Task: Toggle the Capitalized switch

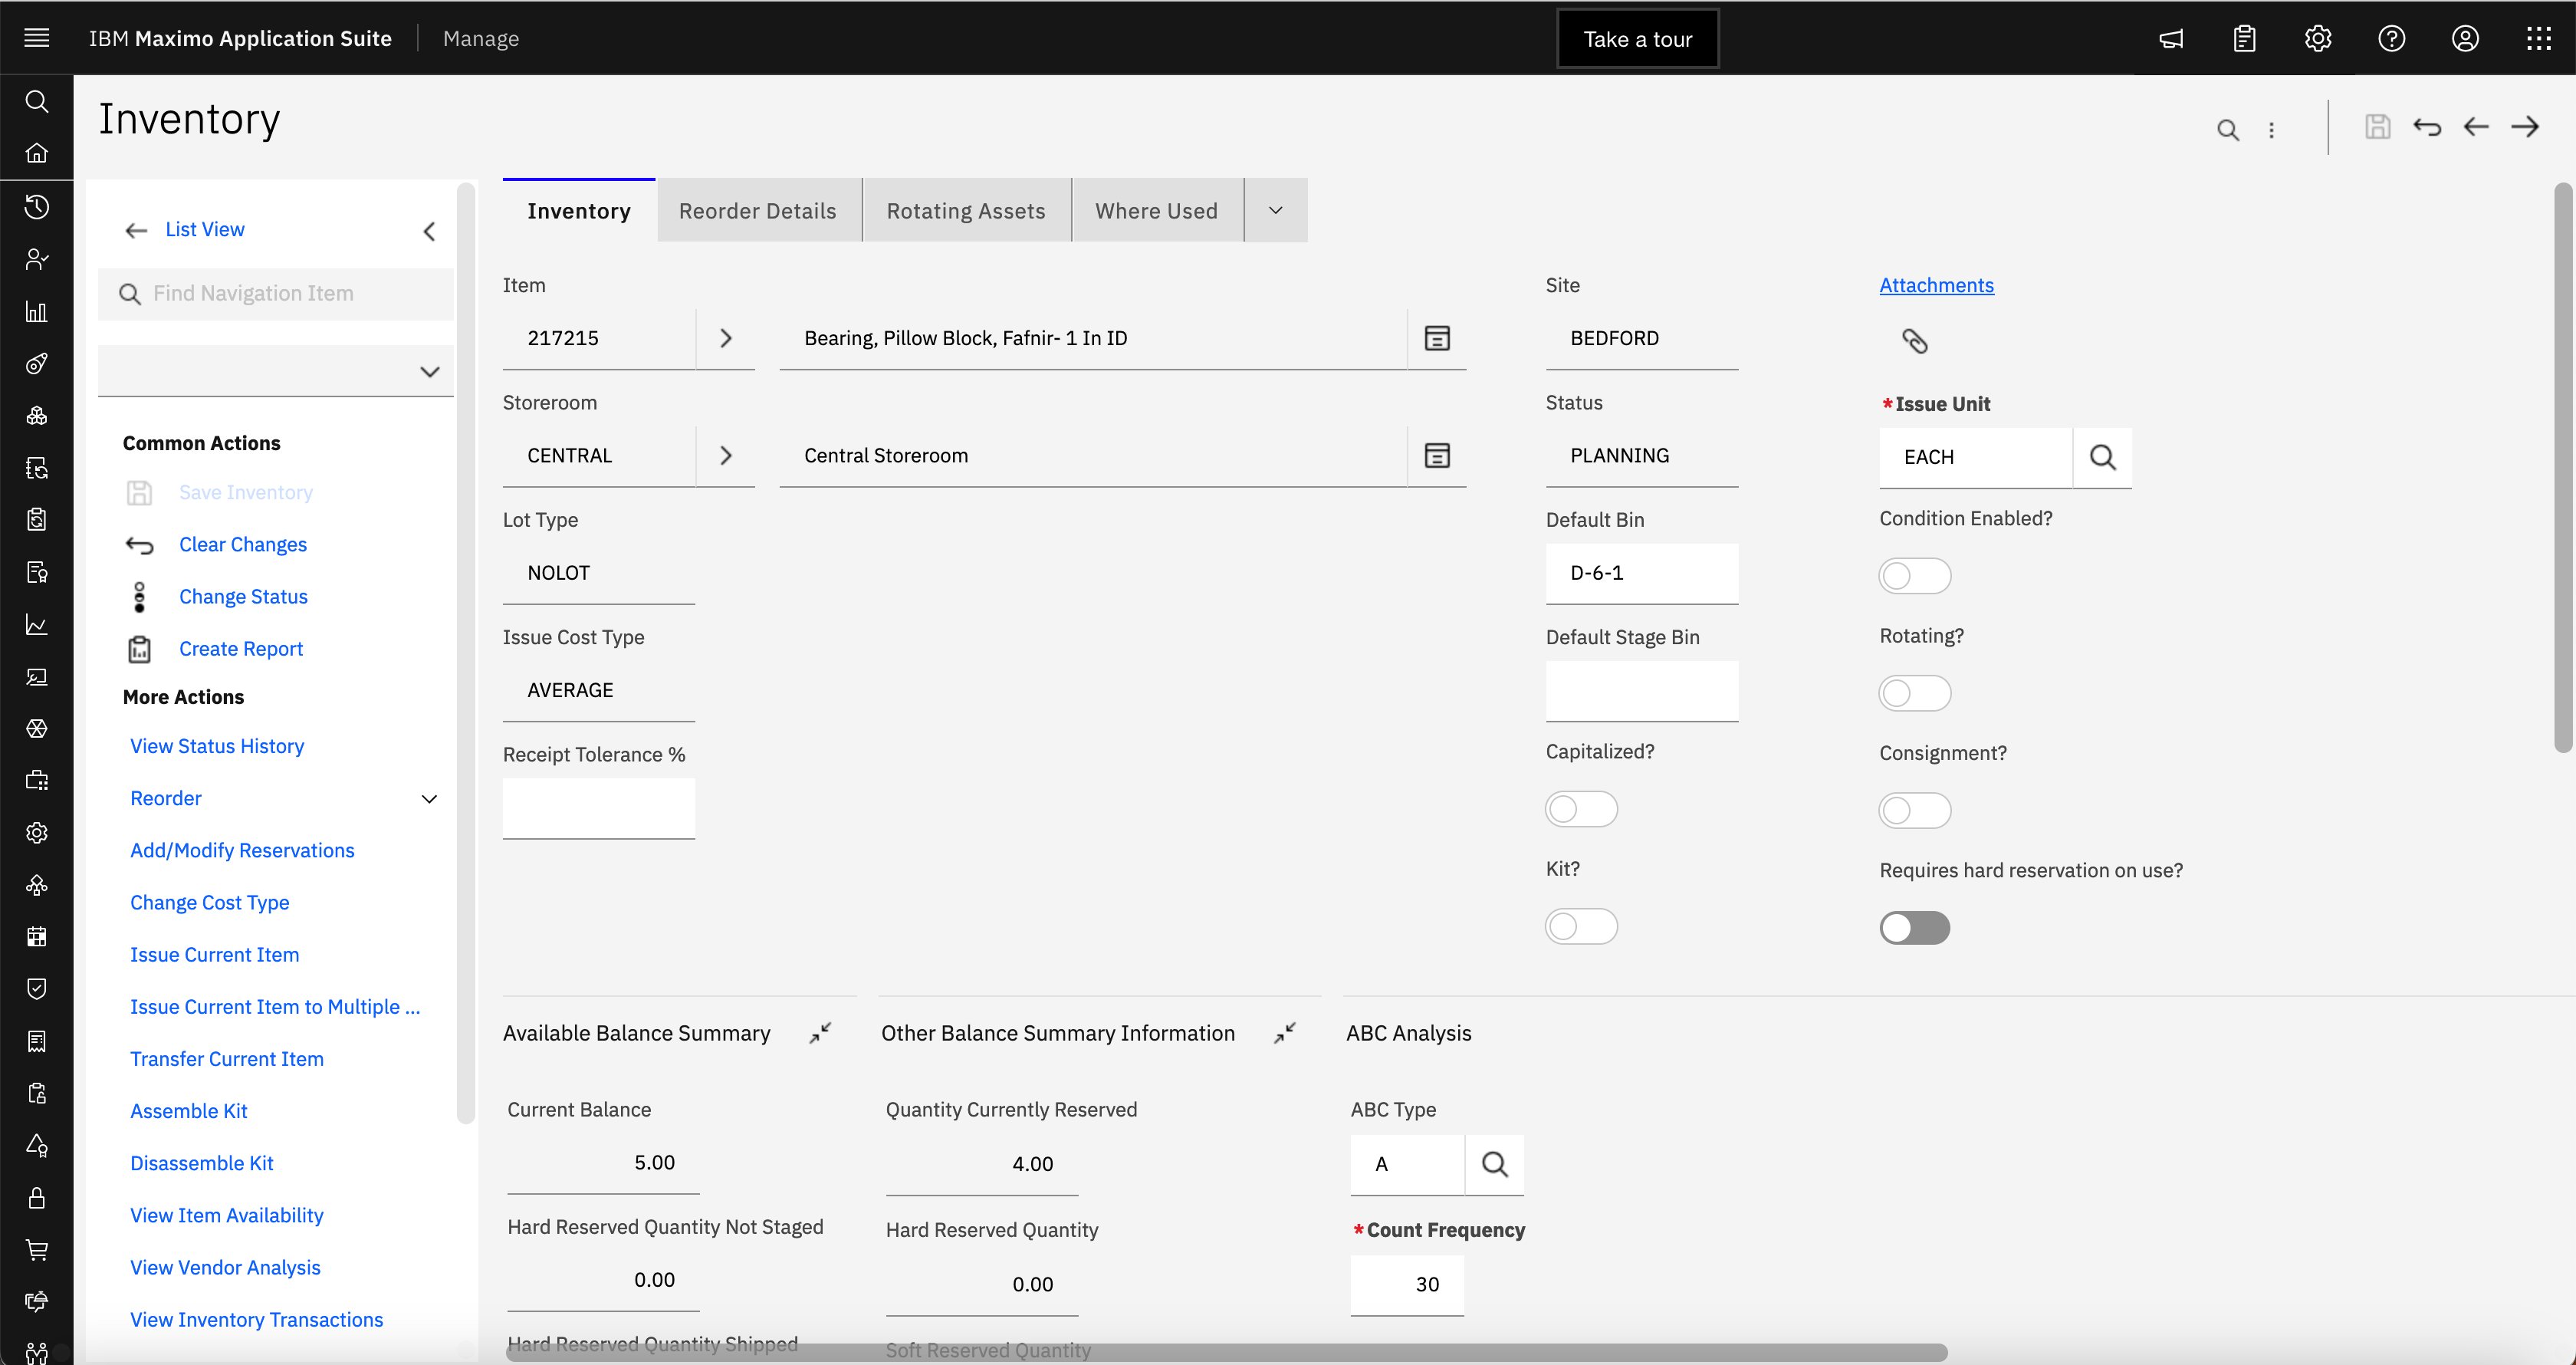Action: [x=1581, y=809]
